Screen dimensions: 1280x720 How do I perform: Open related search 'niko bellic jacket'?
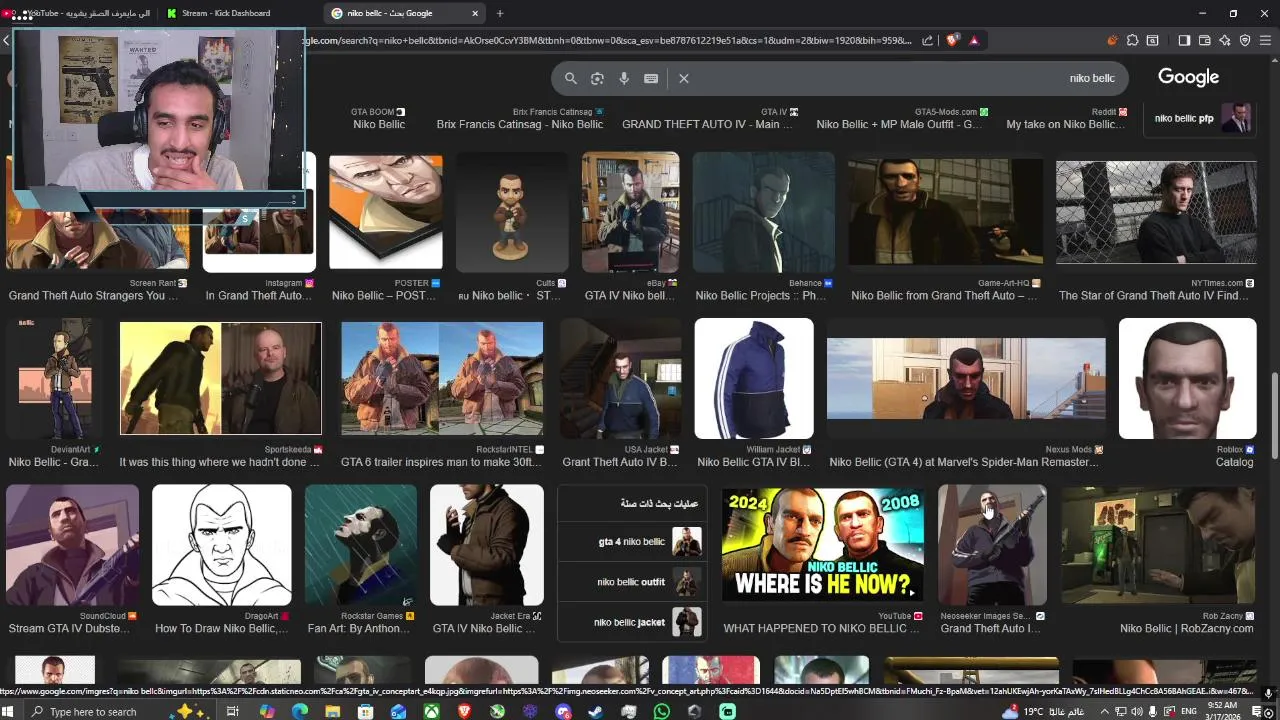click(x=631, y=622)
